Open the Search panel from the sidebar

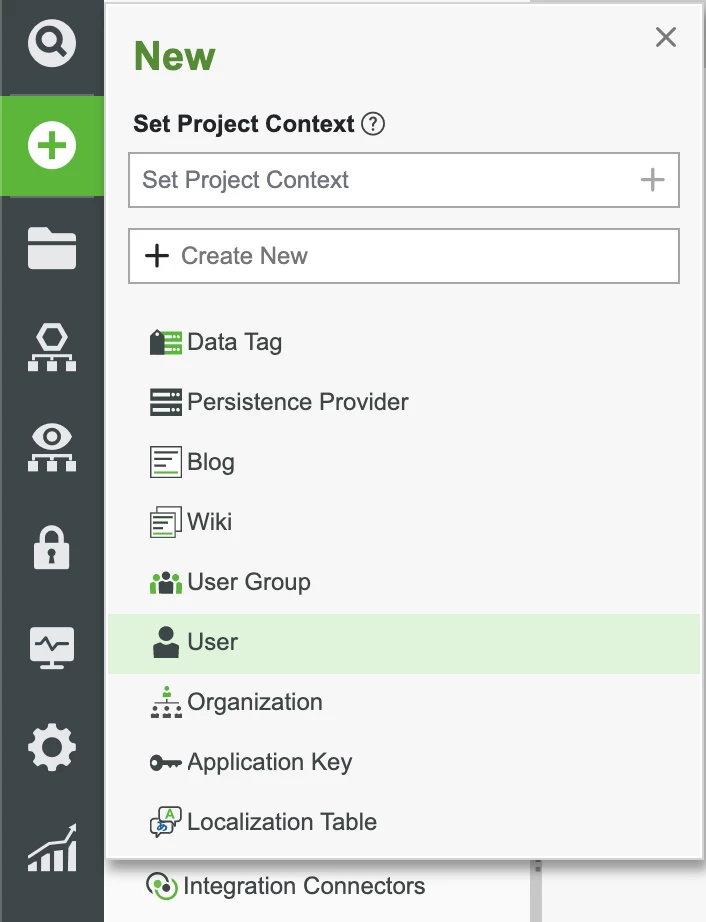(x=50, y=44)
